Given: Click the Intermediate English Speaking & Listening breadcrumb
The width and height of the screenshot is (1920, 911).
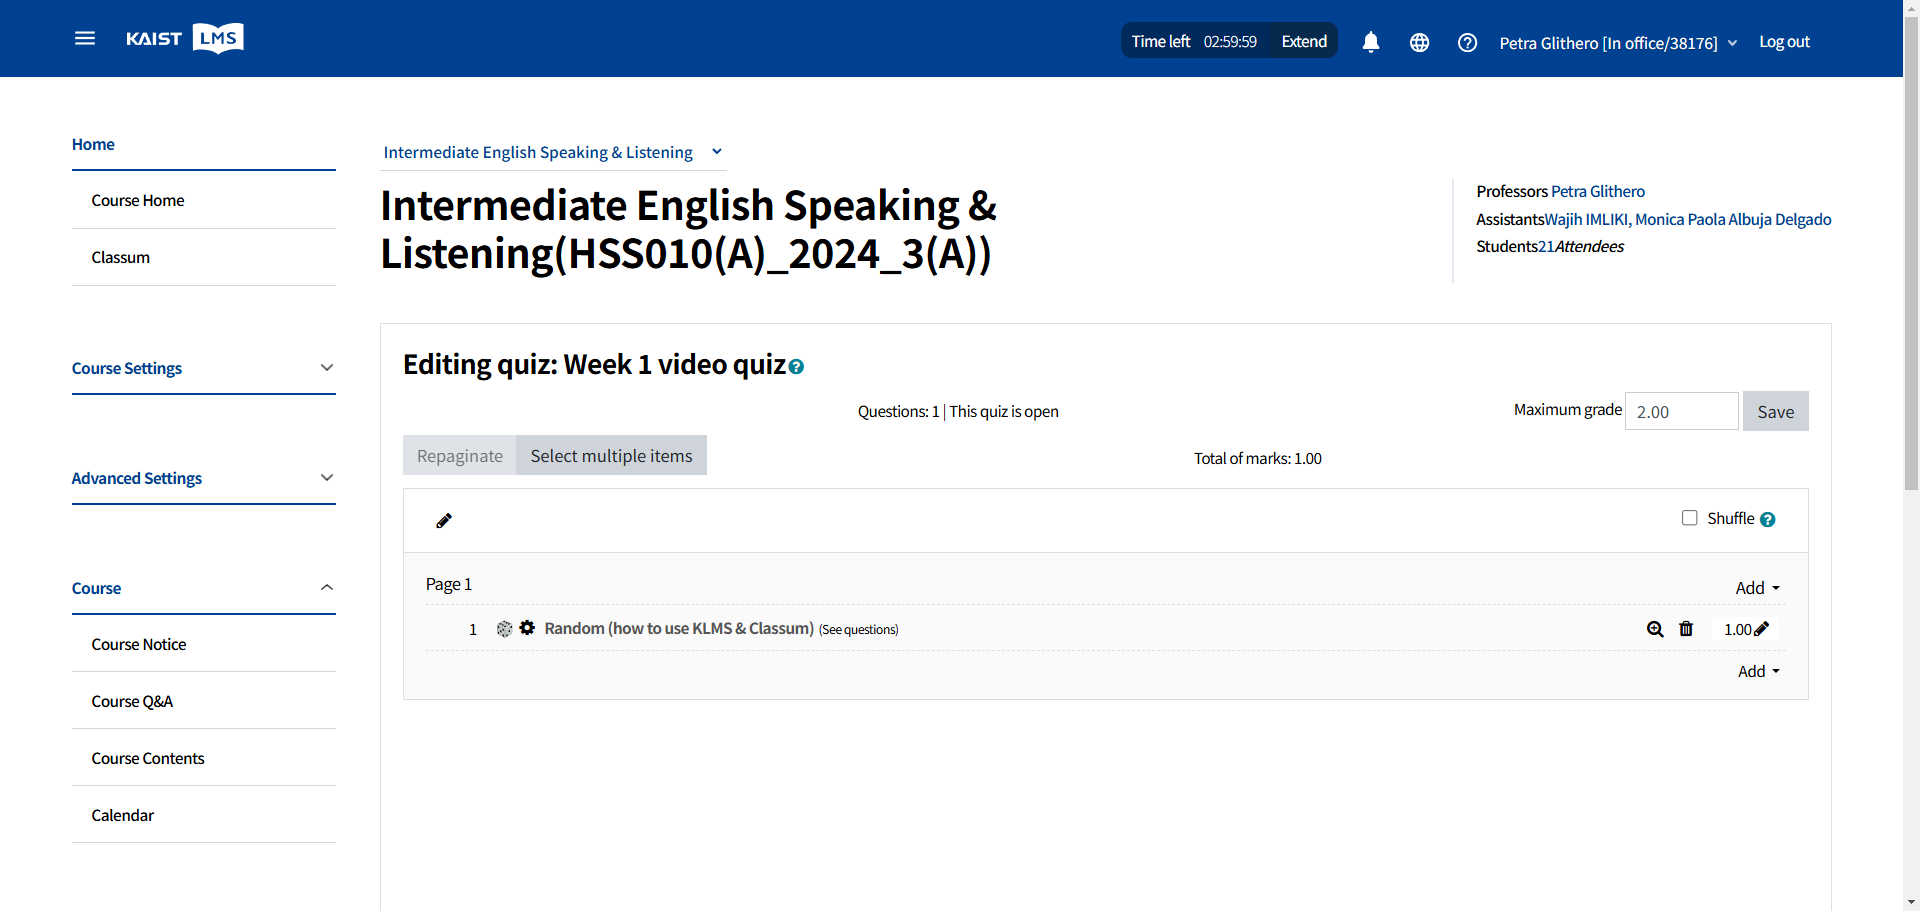Looking at the screenshot, I should (538, 152).
